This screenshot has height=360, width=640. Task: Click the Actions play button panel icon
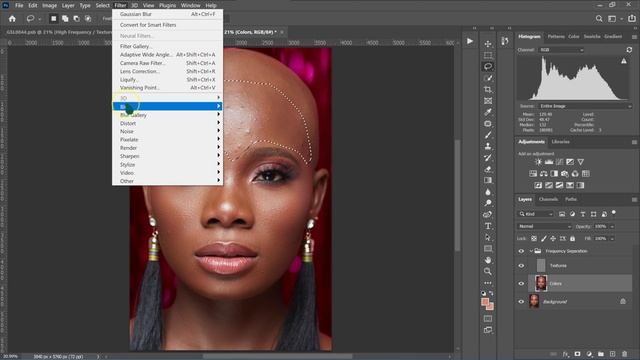tap(470, 41)
